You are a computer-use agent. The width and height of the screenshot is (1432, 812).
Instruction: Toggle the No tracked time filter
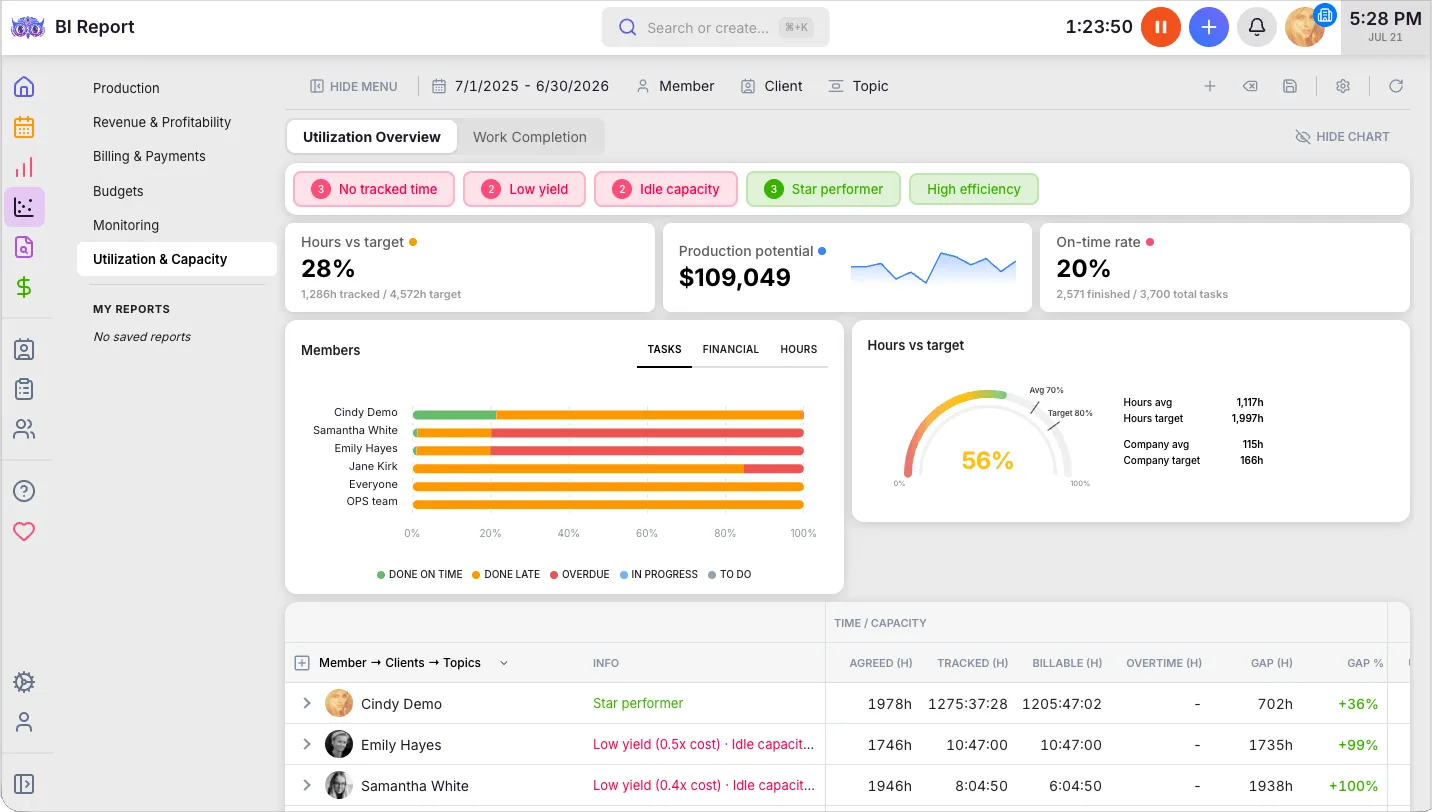tap(373, 189)
